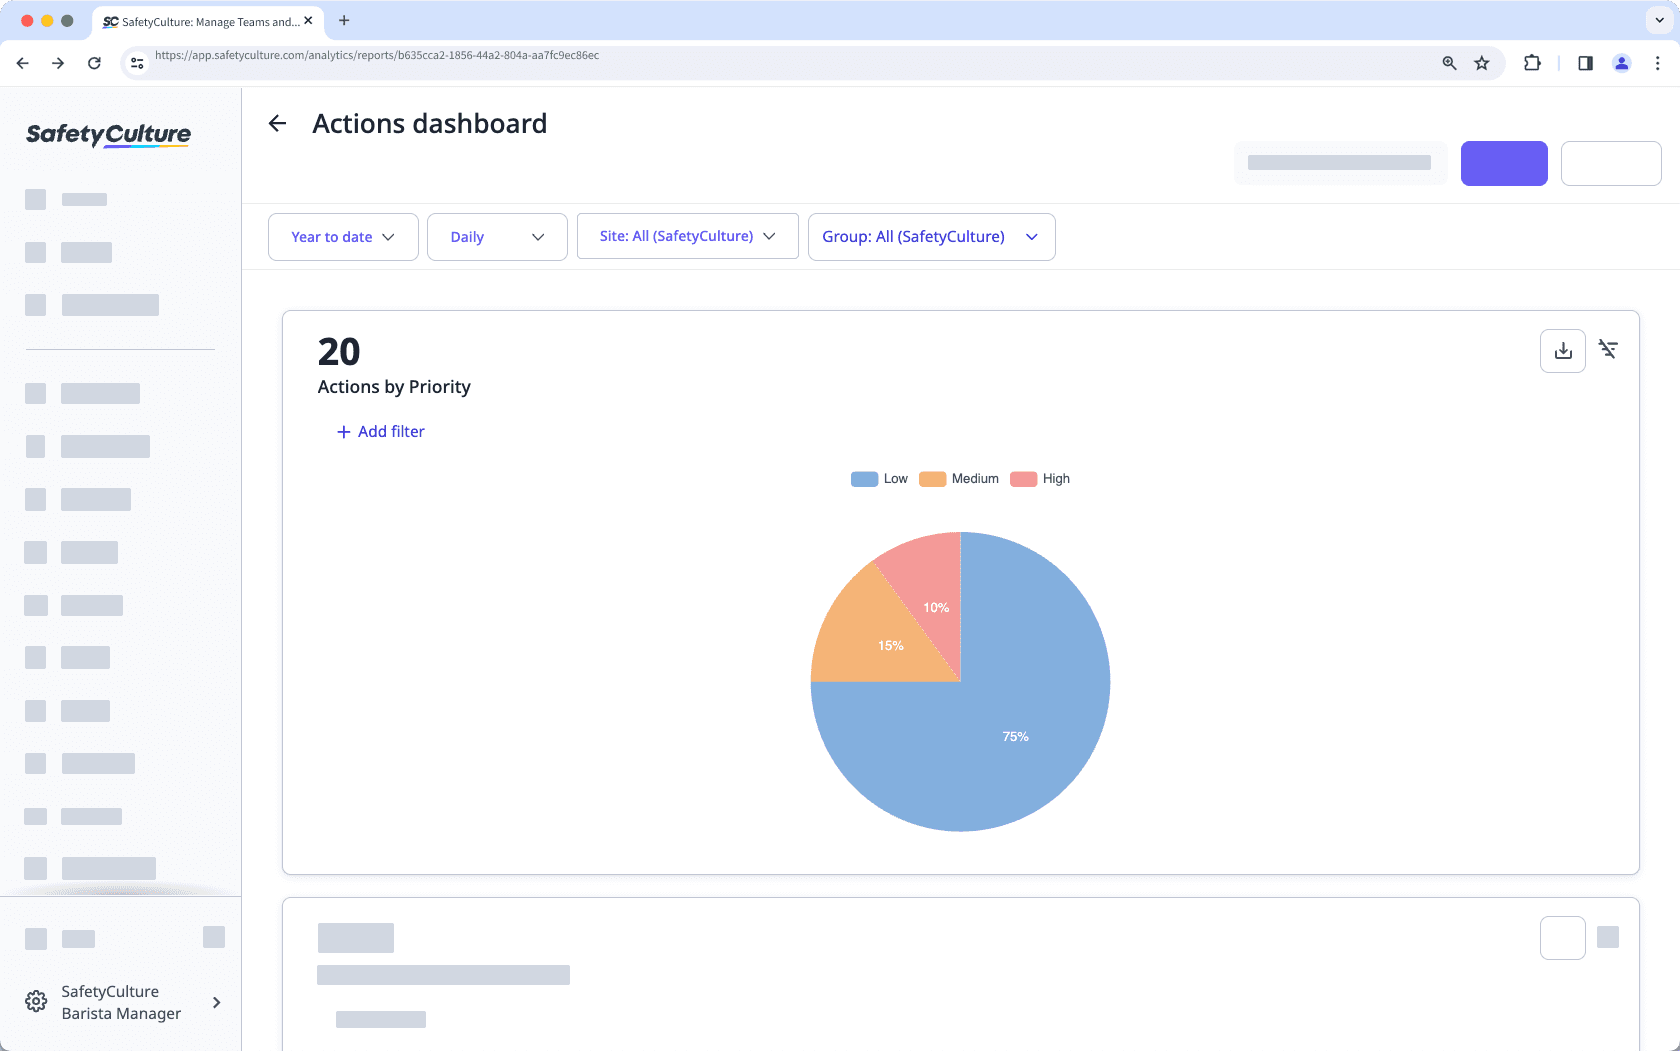Download the Actions by Priority chart data
The image size is (1680, 1051).
pyautogui.click(x=1562, y=350)
